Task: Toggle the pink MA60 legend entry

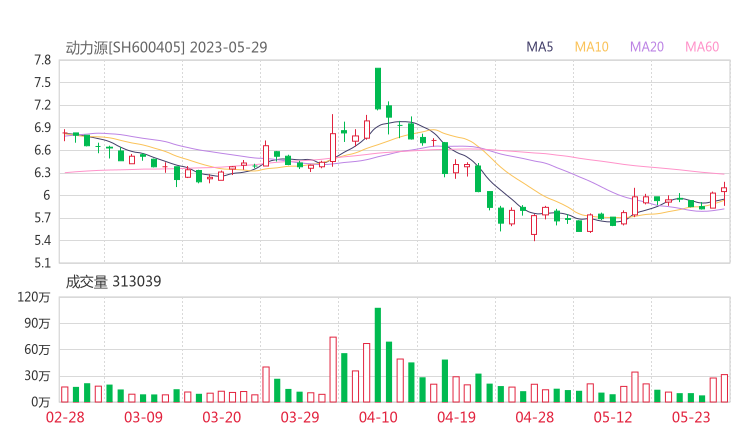Action: (701, 47)
